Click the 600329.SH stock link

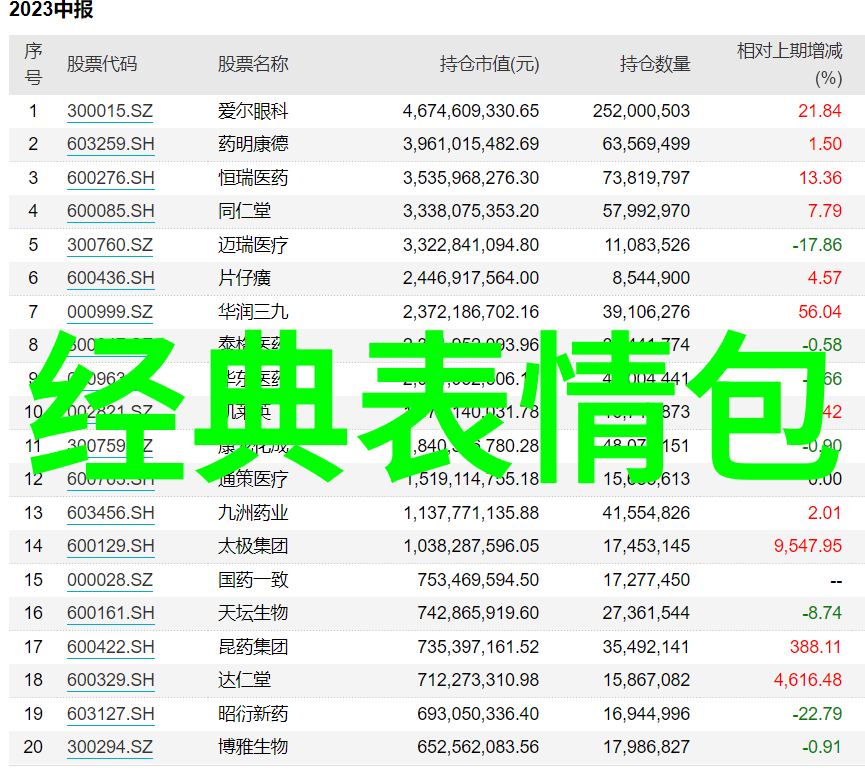click(110, 680)
